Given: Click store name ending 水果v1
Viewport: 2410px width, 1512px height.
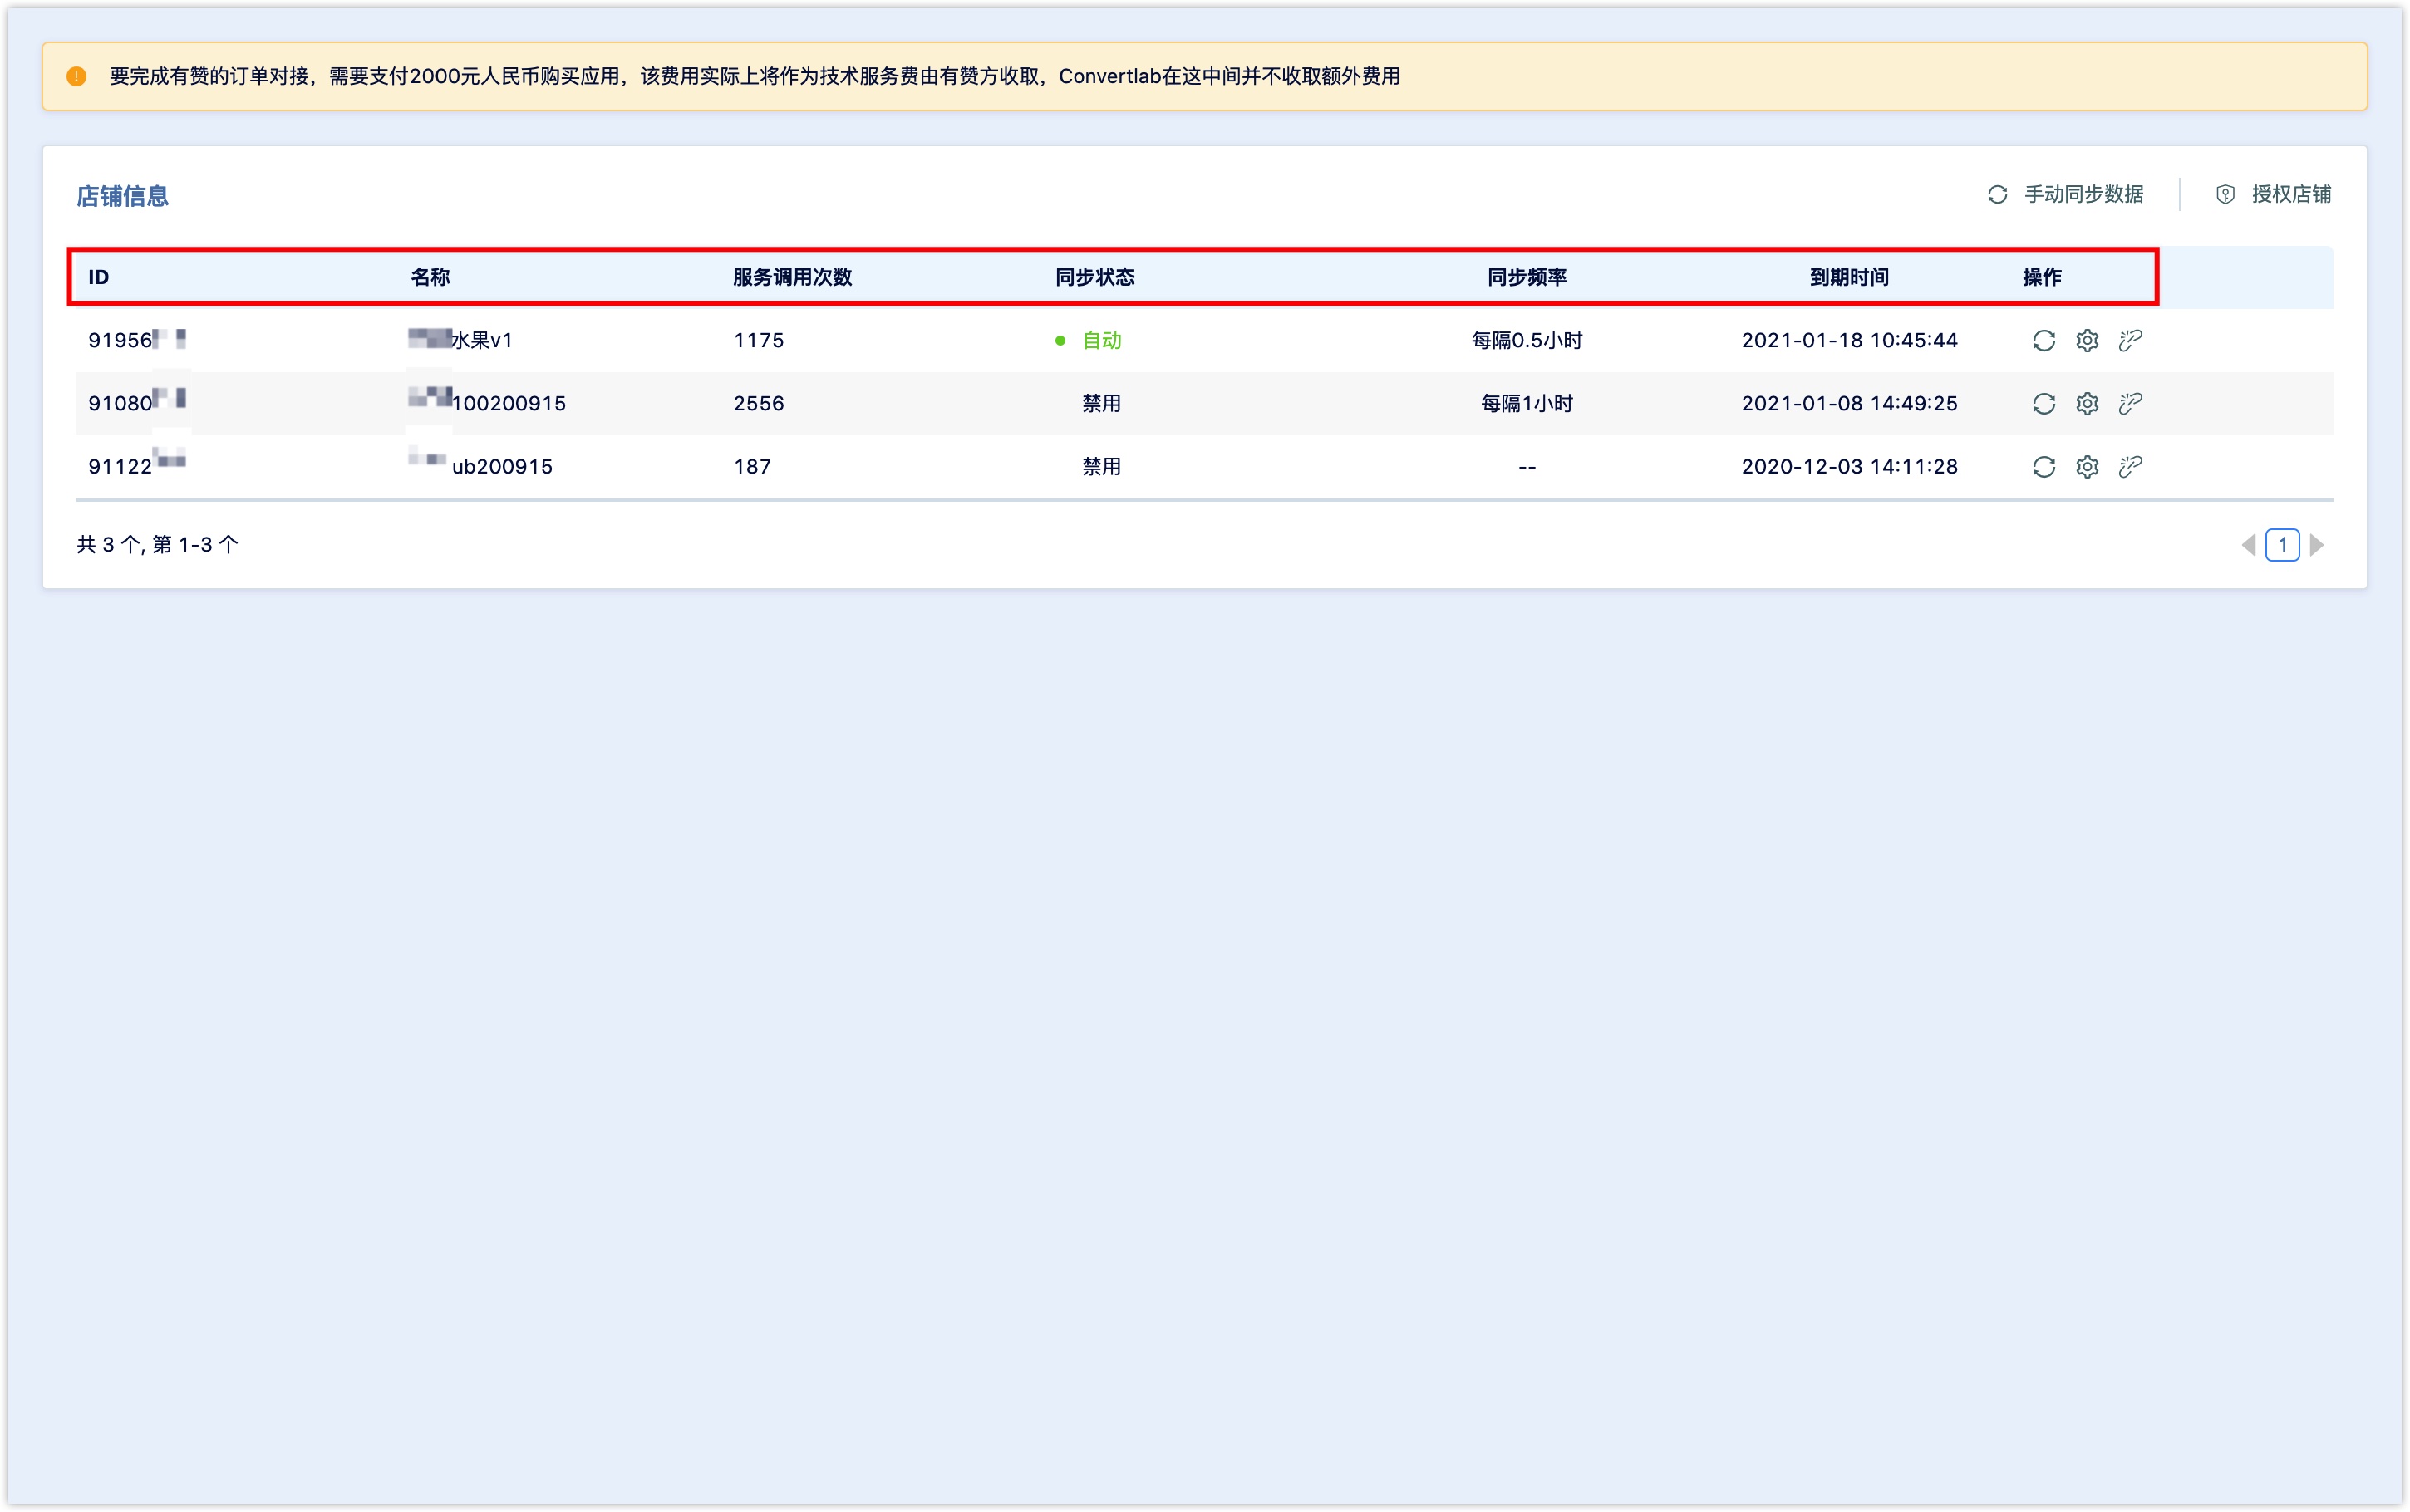Looking at the screenshot, I should (460, 340).
